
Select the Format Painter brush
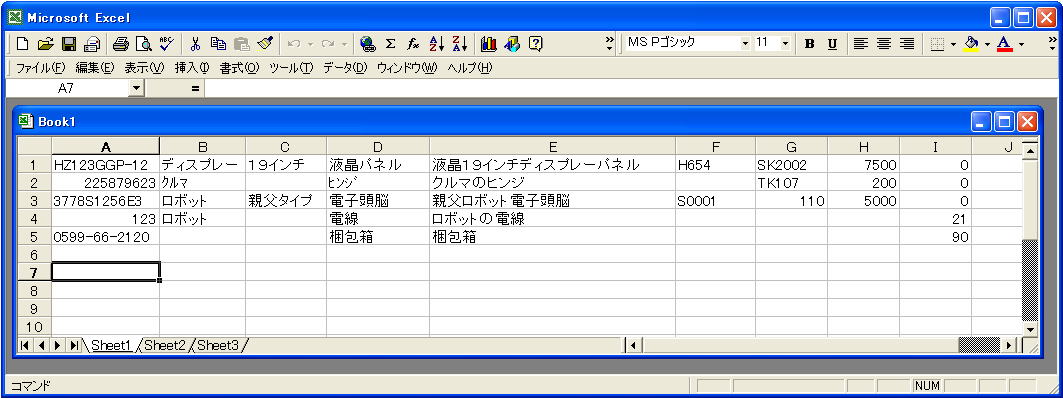(265, 44)
